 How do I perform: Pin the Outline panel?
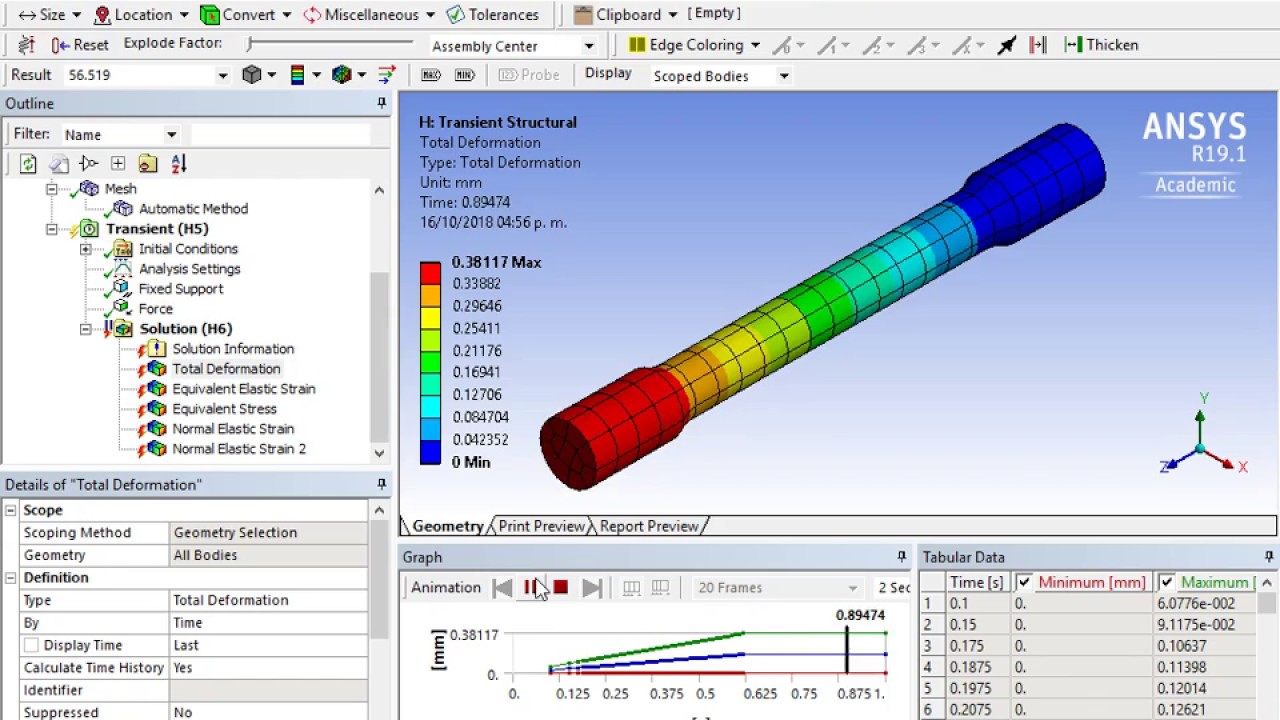point(381,103)
